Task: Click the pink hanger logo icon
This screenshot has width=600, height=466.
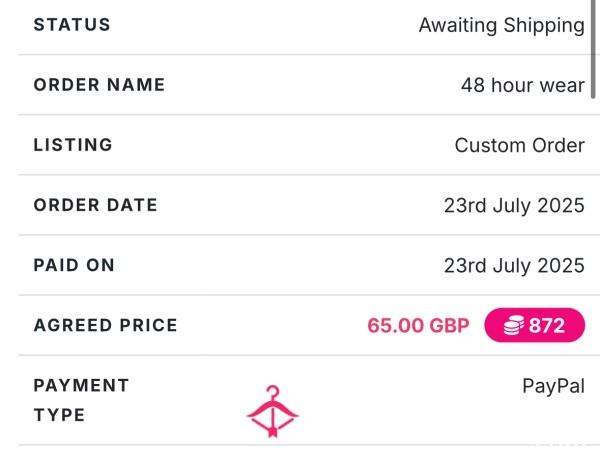Action: 272,411
